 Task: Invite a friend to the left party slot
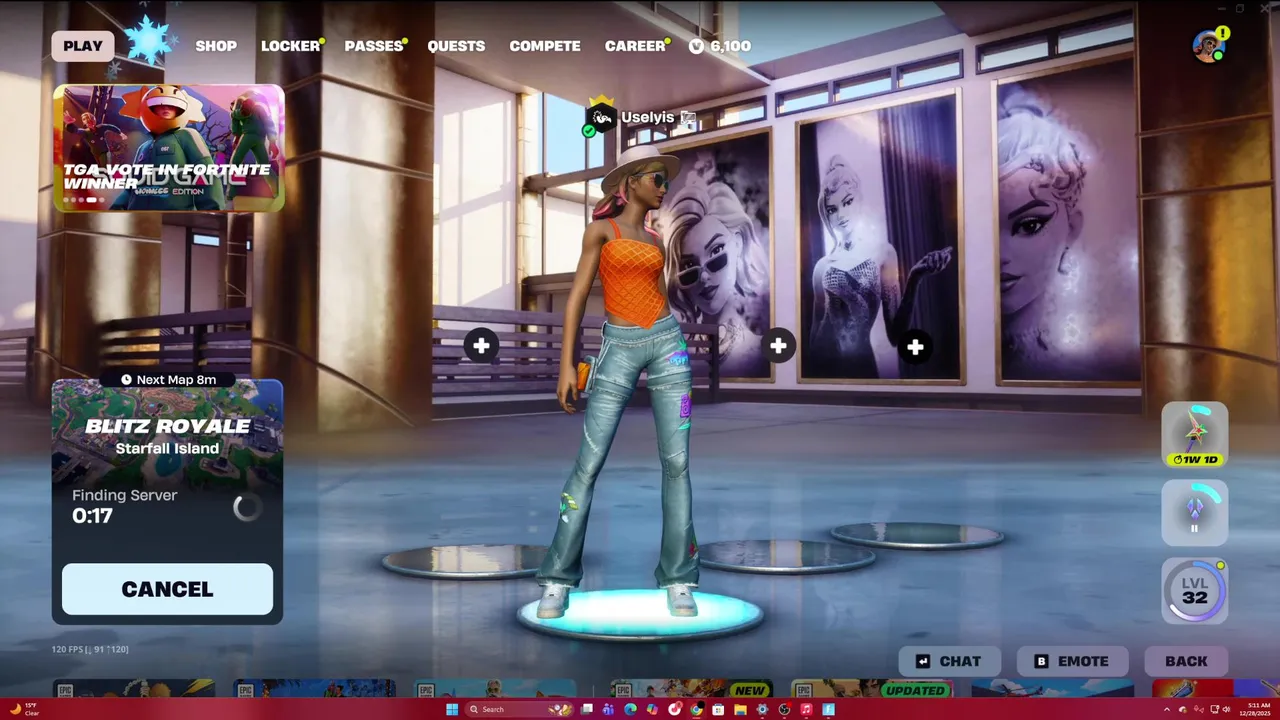[481, 346]
